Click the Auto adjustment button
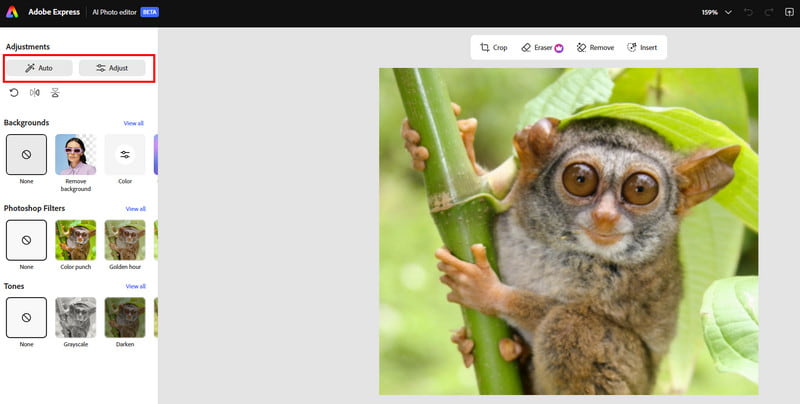Viewport: 800px width, 404px height. [x=39, y=68]
